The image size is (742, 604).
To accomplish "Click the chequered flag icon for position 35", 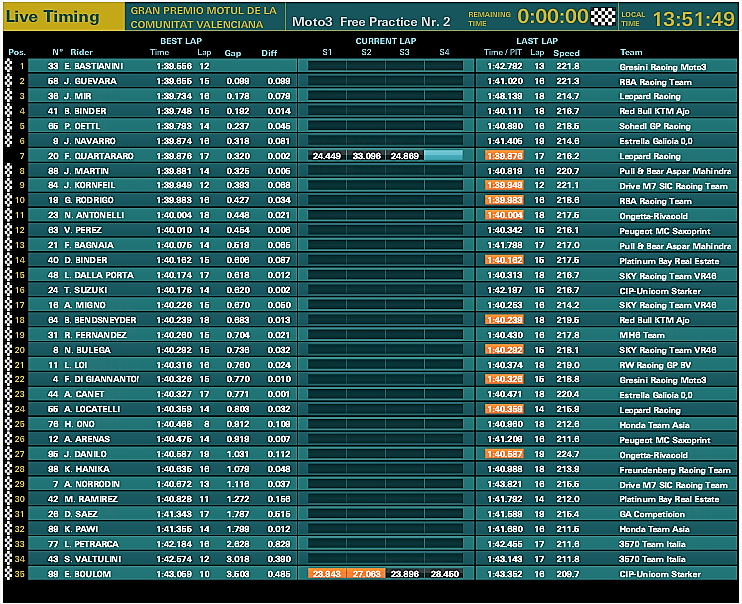I will pos(9,574).
